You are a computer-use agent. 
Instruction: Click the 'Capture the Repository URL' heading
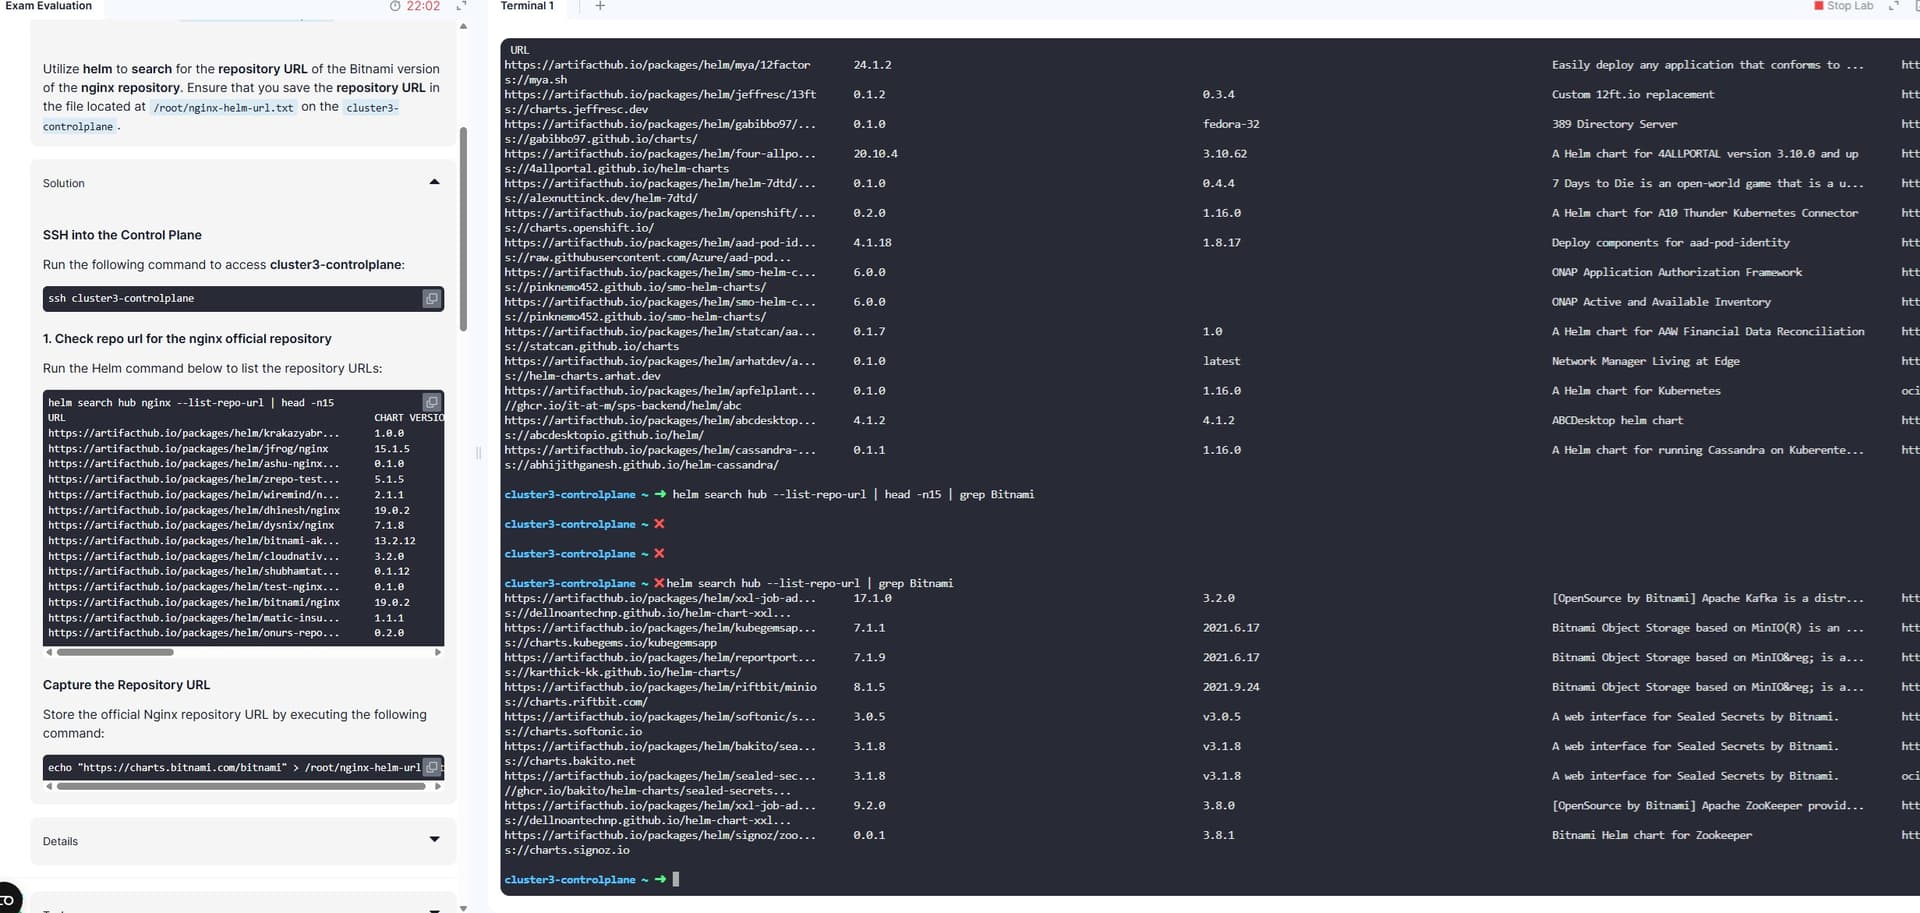pyautogui.click(x=126, y=685)
